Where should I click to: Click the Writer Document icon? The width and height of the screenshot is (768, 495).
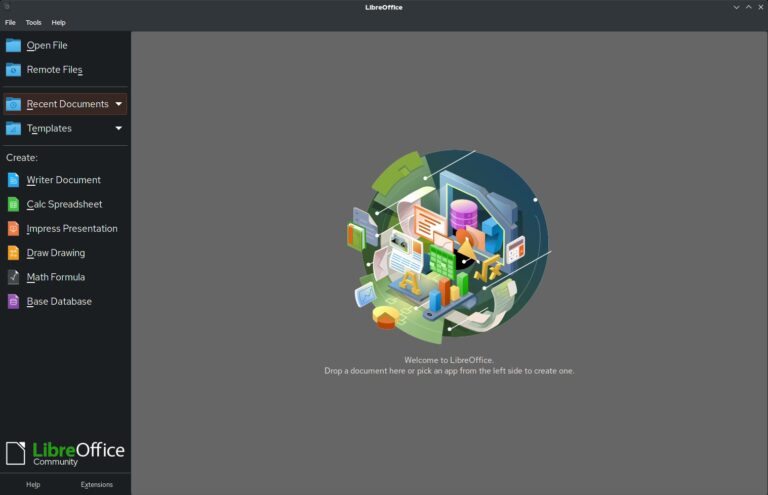(x=13, y=180)
